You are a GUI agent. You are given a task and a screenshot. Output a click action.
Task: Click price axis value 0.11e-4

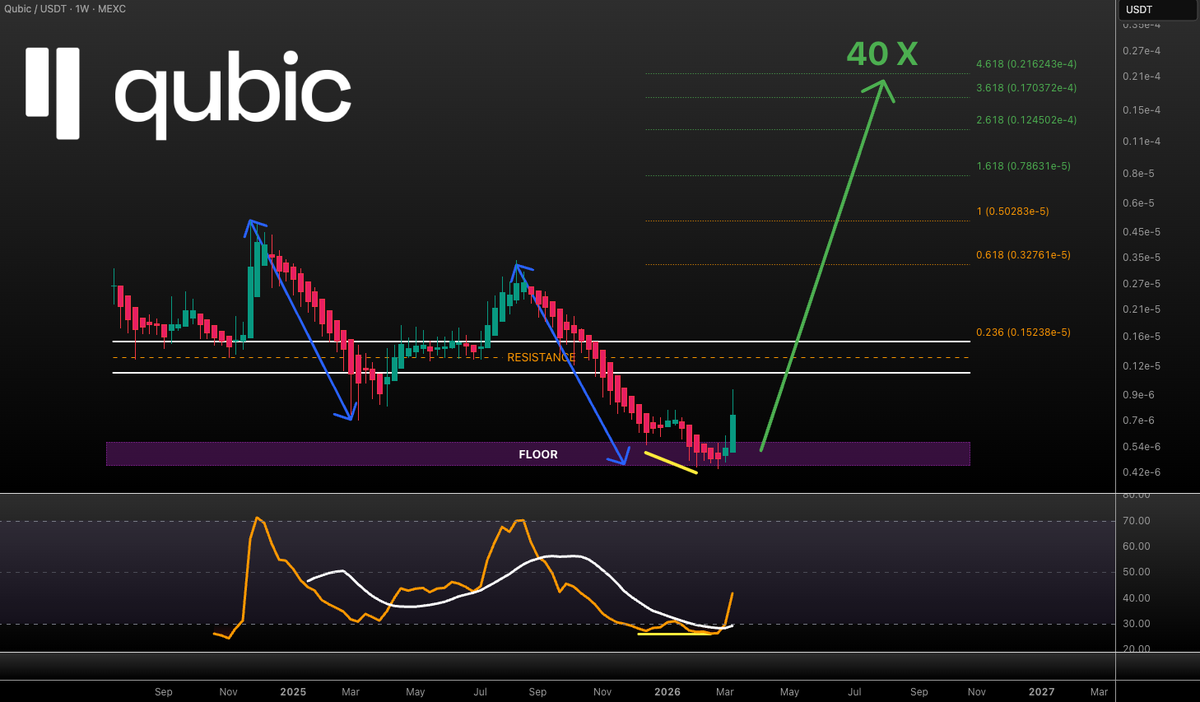click(1143, 142)
